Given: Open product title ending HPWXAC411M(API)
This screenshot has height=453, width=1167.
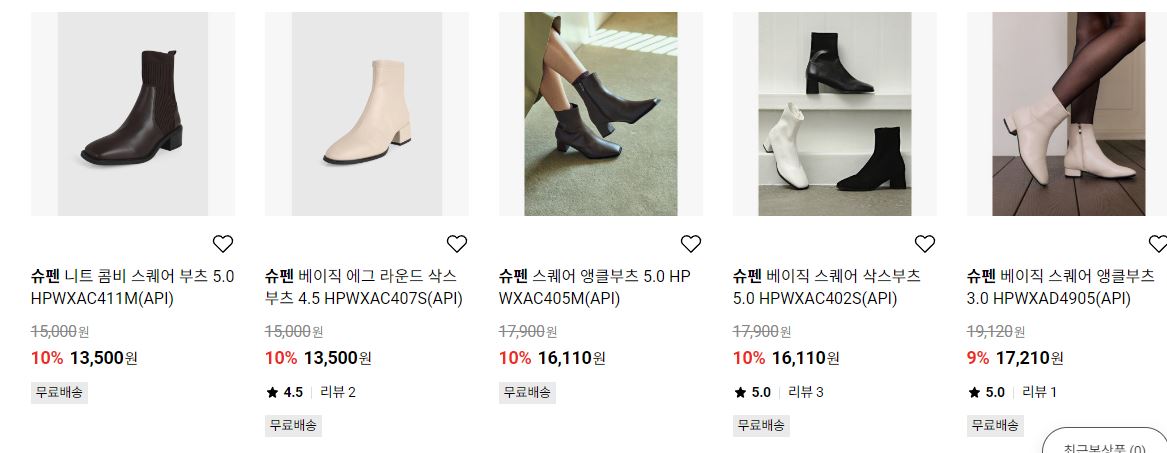Looking at the screenshot, I should [132, 287].
